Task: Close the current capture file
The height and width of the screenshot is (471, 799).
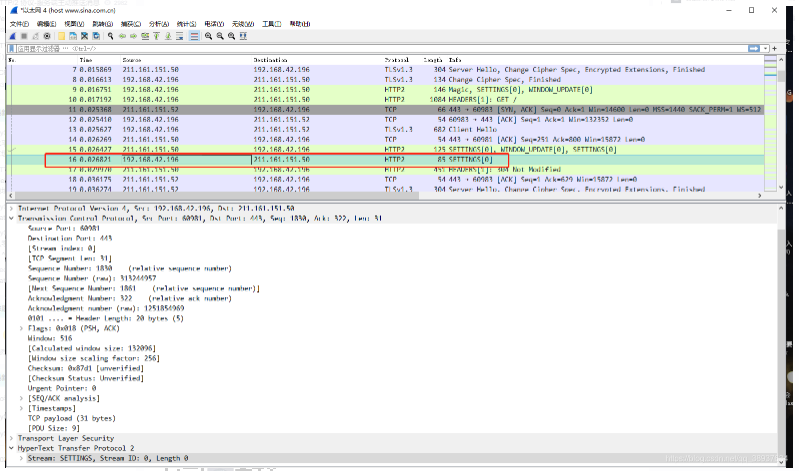Action: [85, 36]
